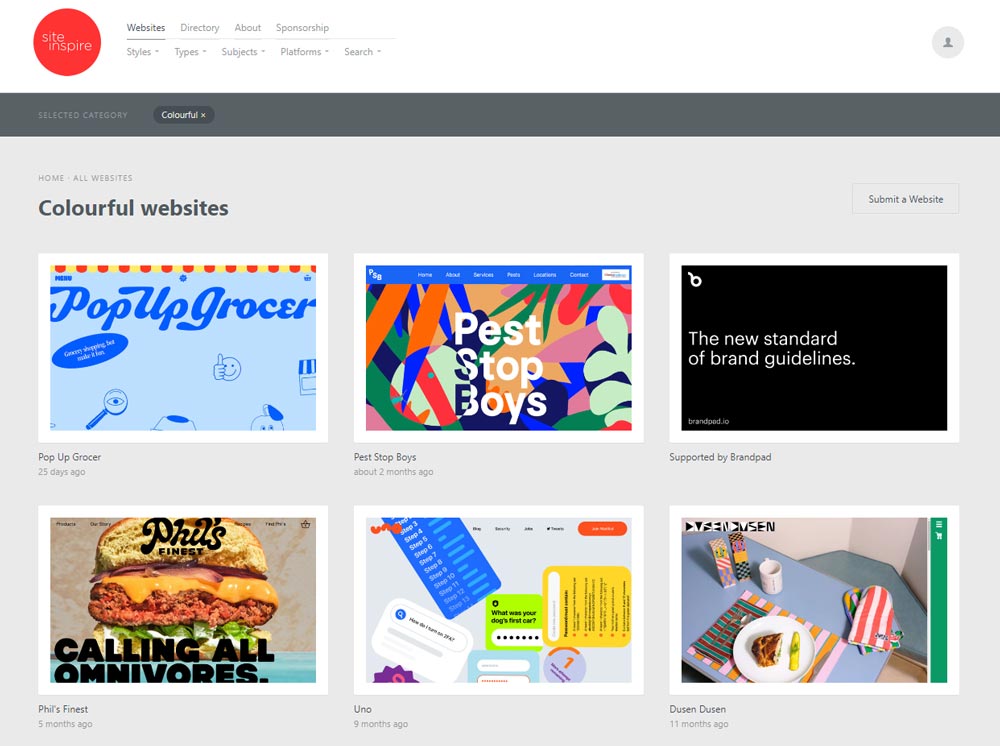
Task: Go to the Directory tab
Action: click(x=200, y=28)
